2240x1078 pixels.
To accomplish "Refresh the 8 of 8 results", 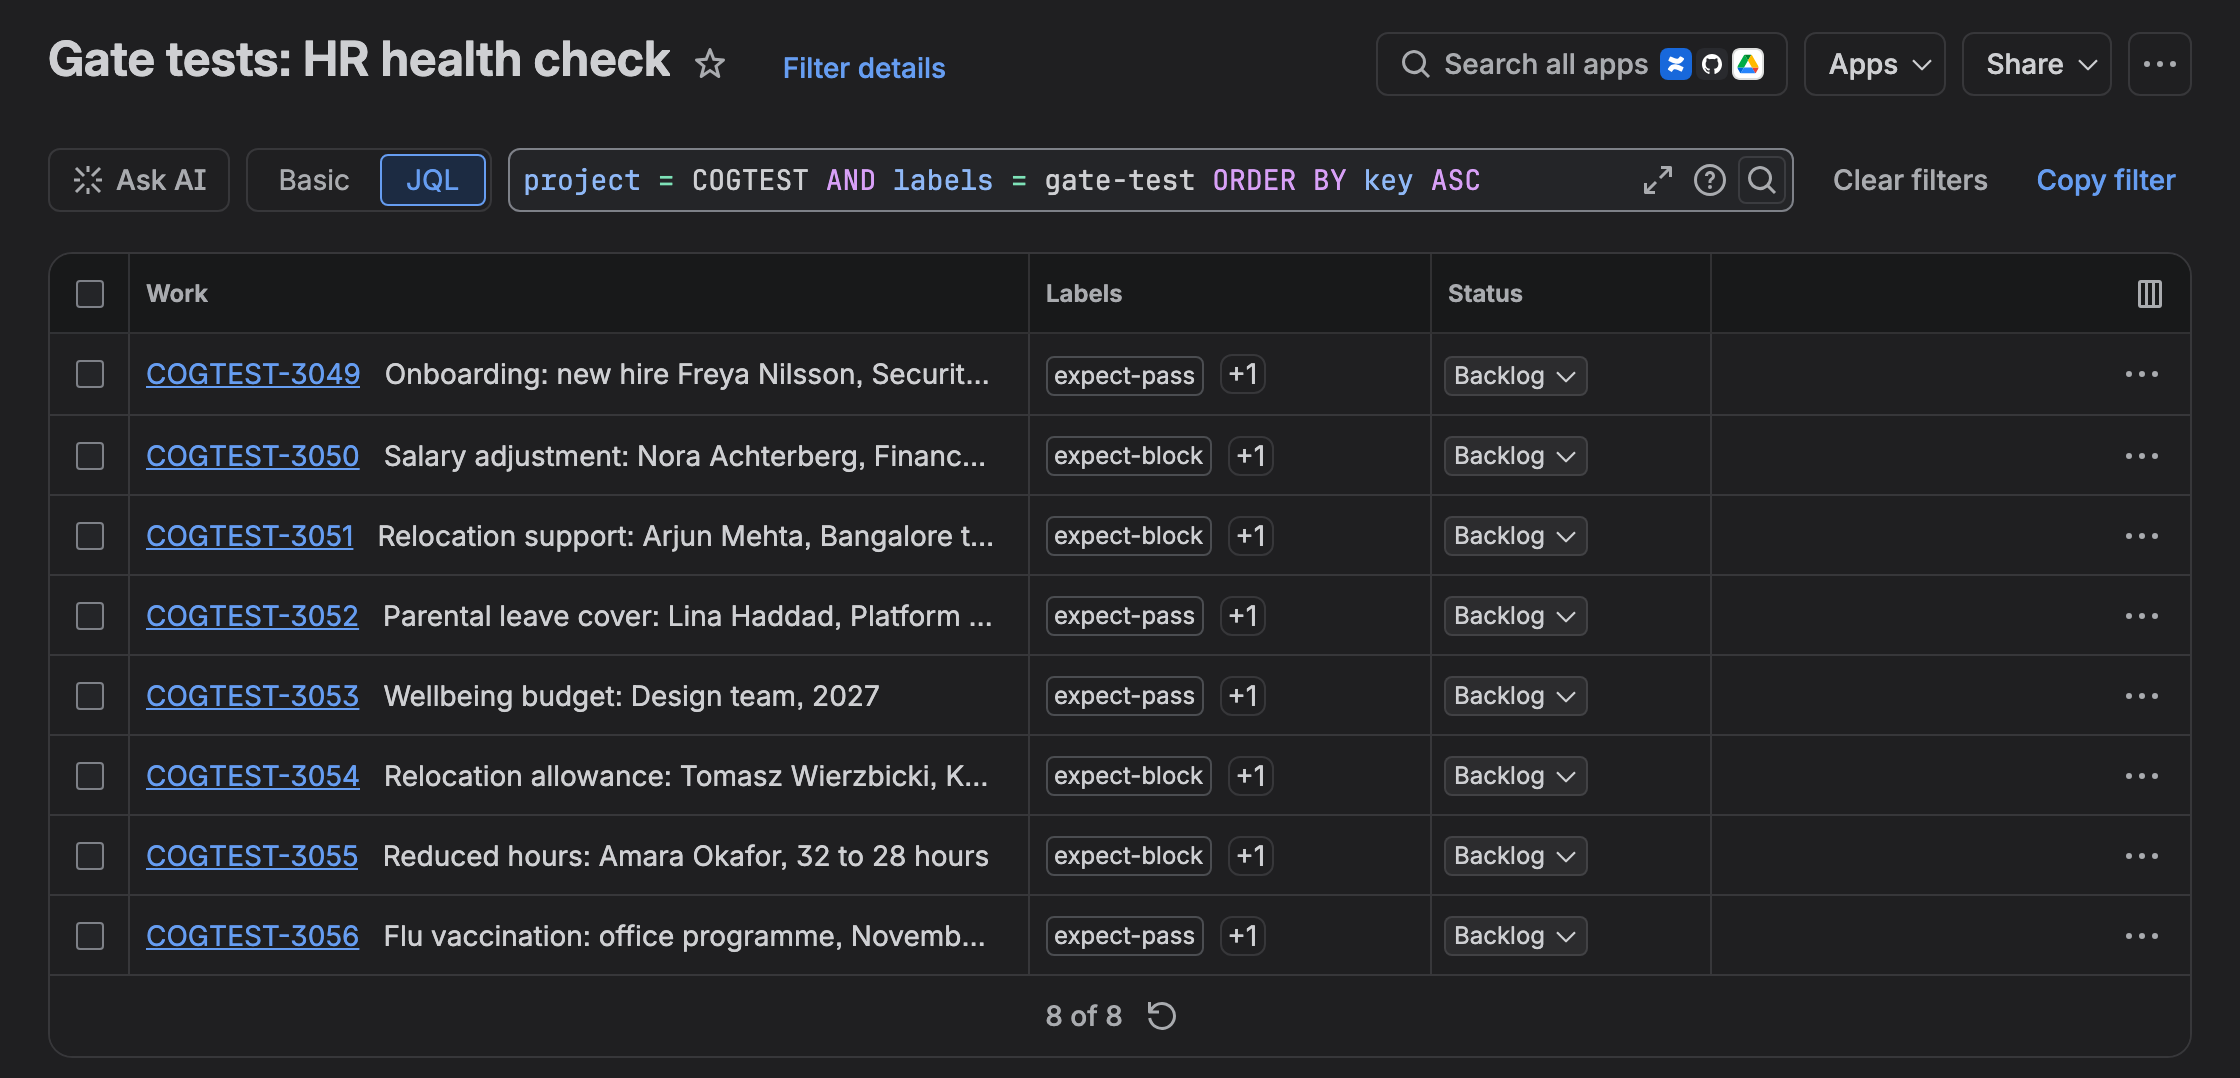I will click(x=1161, y=1016).
